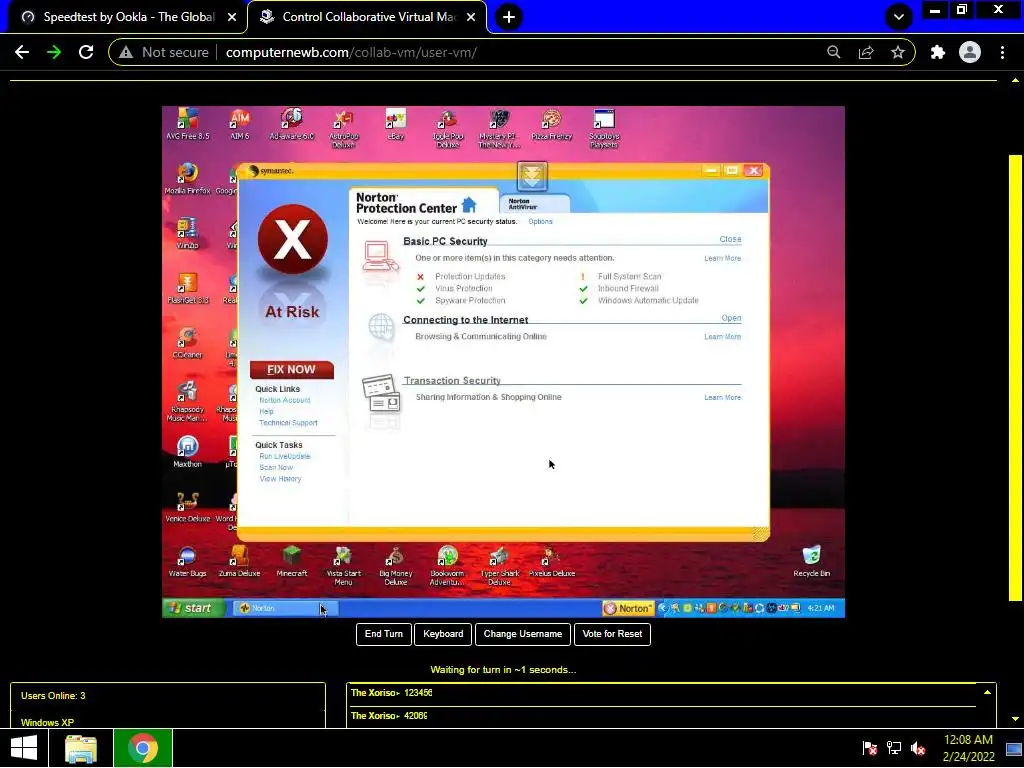Viewport: 1024px width, 768px height.
Task: Select the Venice Deluxe desktop icon
Action: pos(187,507)
